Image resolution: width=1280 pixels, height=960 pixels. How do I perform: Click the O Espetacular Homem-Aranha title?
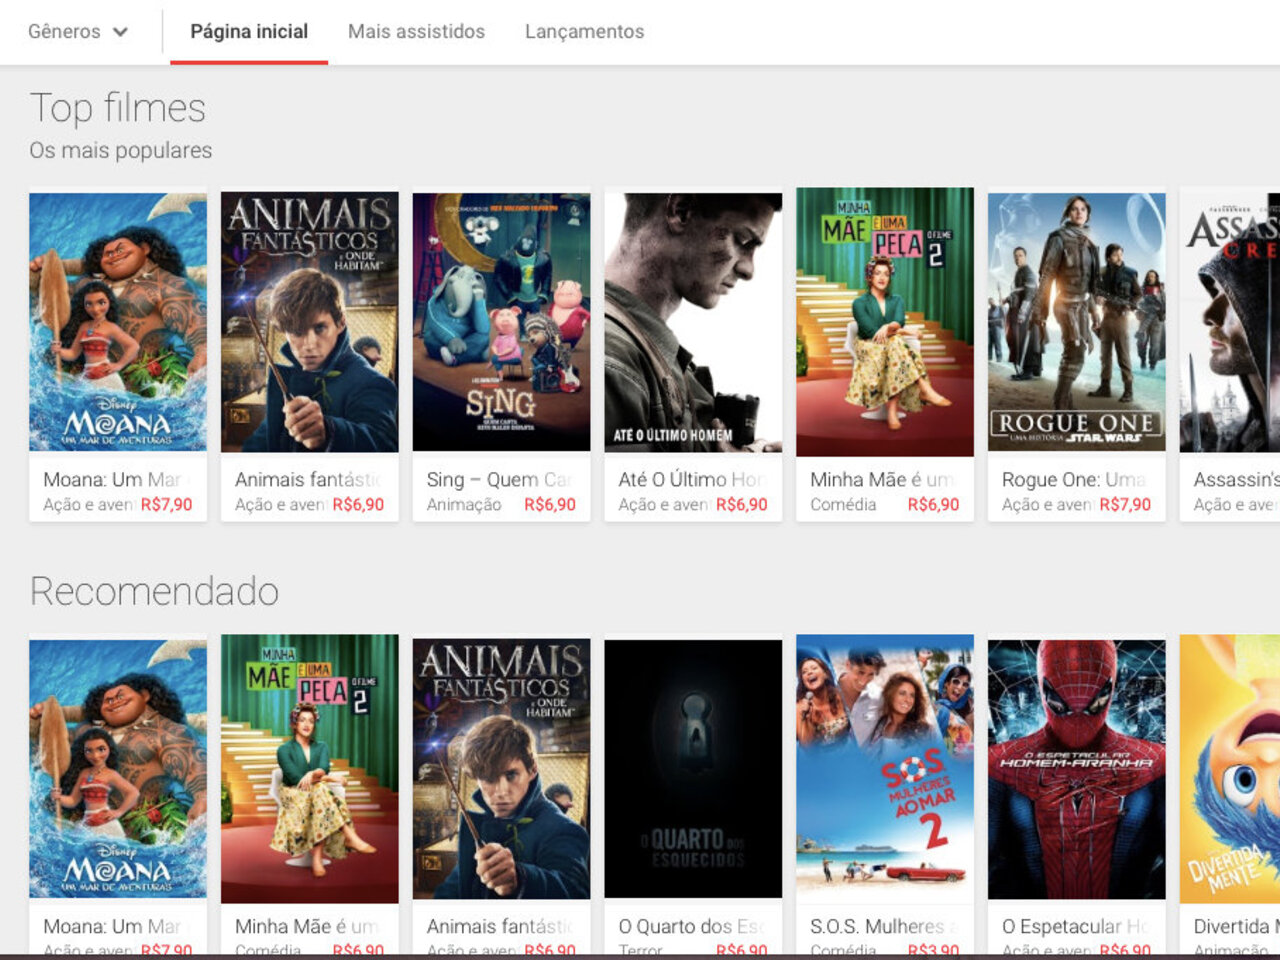1074,926
